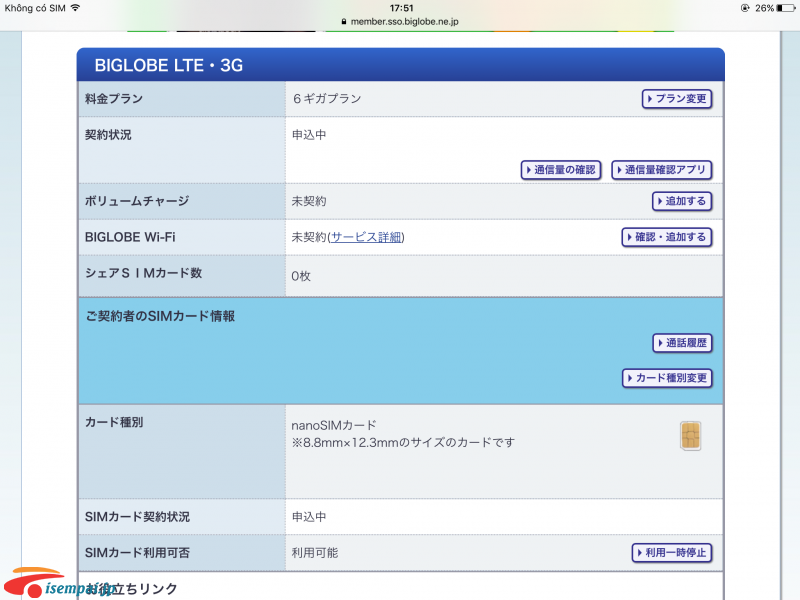
Task: Click カード種別変更 button
Action: click(x=667, y=378)
